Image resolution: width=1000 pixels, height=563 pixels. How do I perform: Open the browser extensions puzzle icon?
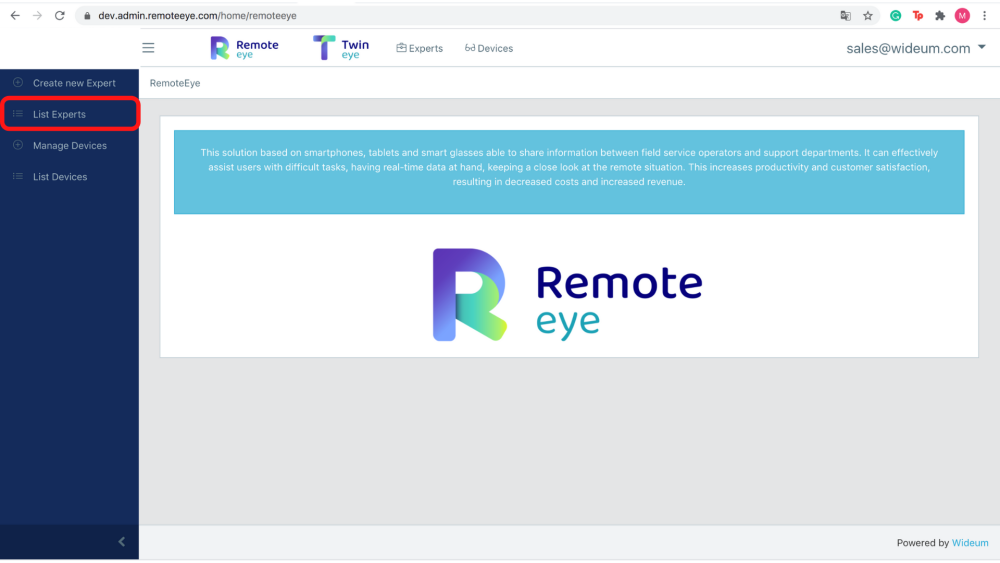[940, 16]
